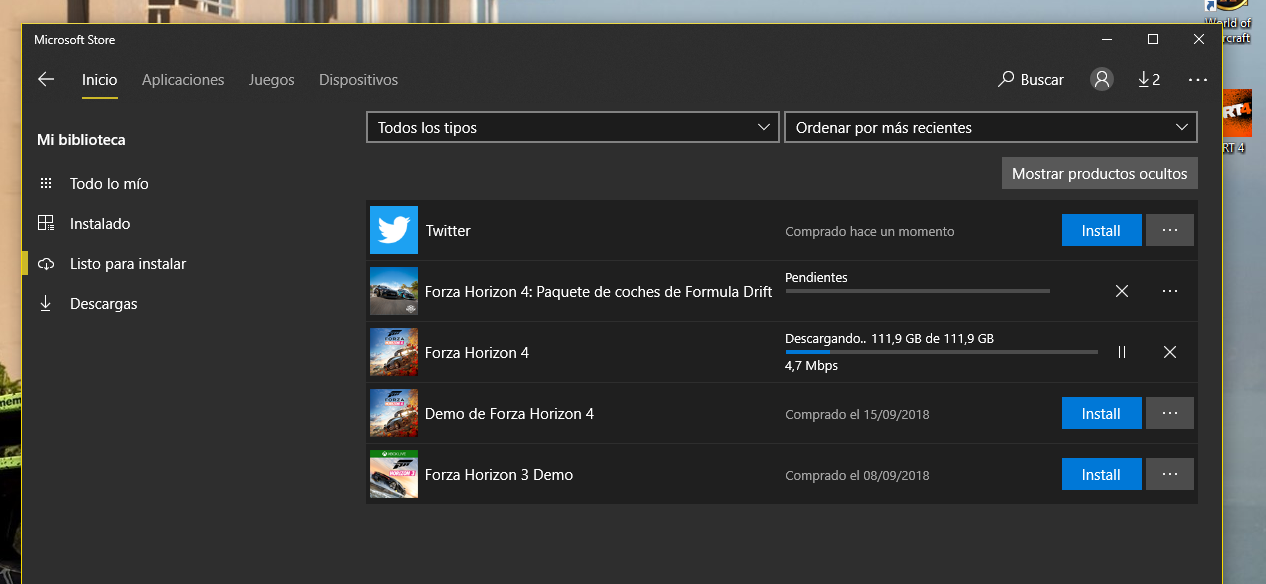The height and width of the screenshot is (584, 1266).
Task: Switch to the Inicio tab
Action: click(x=100, y=80)
